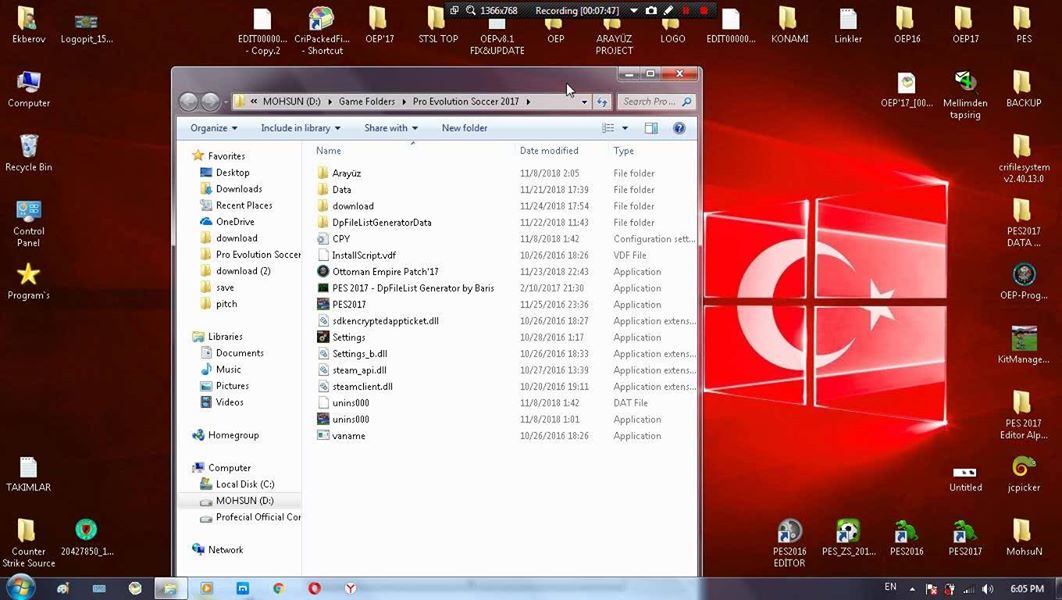Viewport: 1062px width, 600px height.
Task: Go back in the Explorer window
Action: coord(188,102)
